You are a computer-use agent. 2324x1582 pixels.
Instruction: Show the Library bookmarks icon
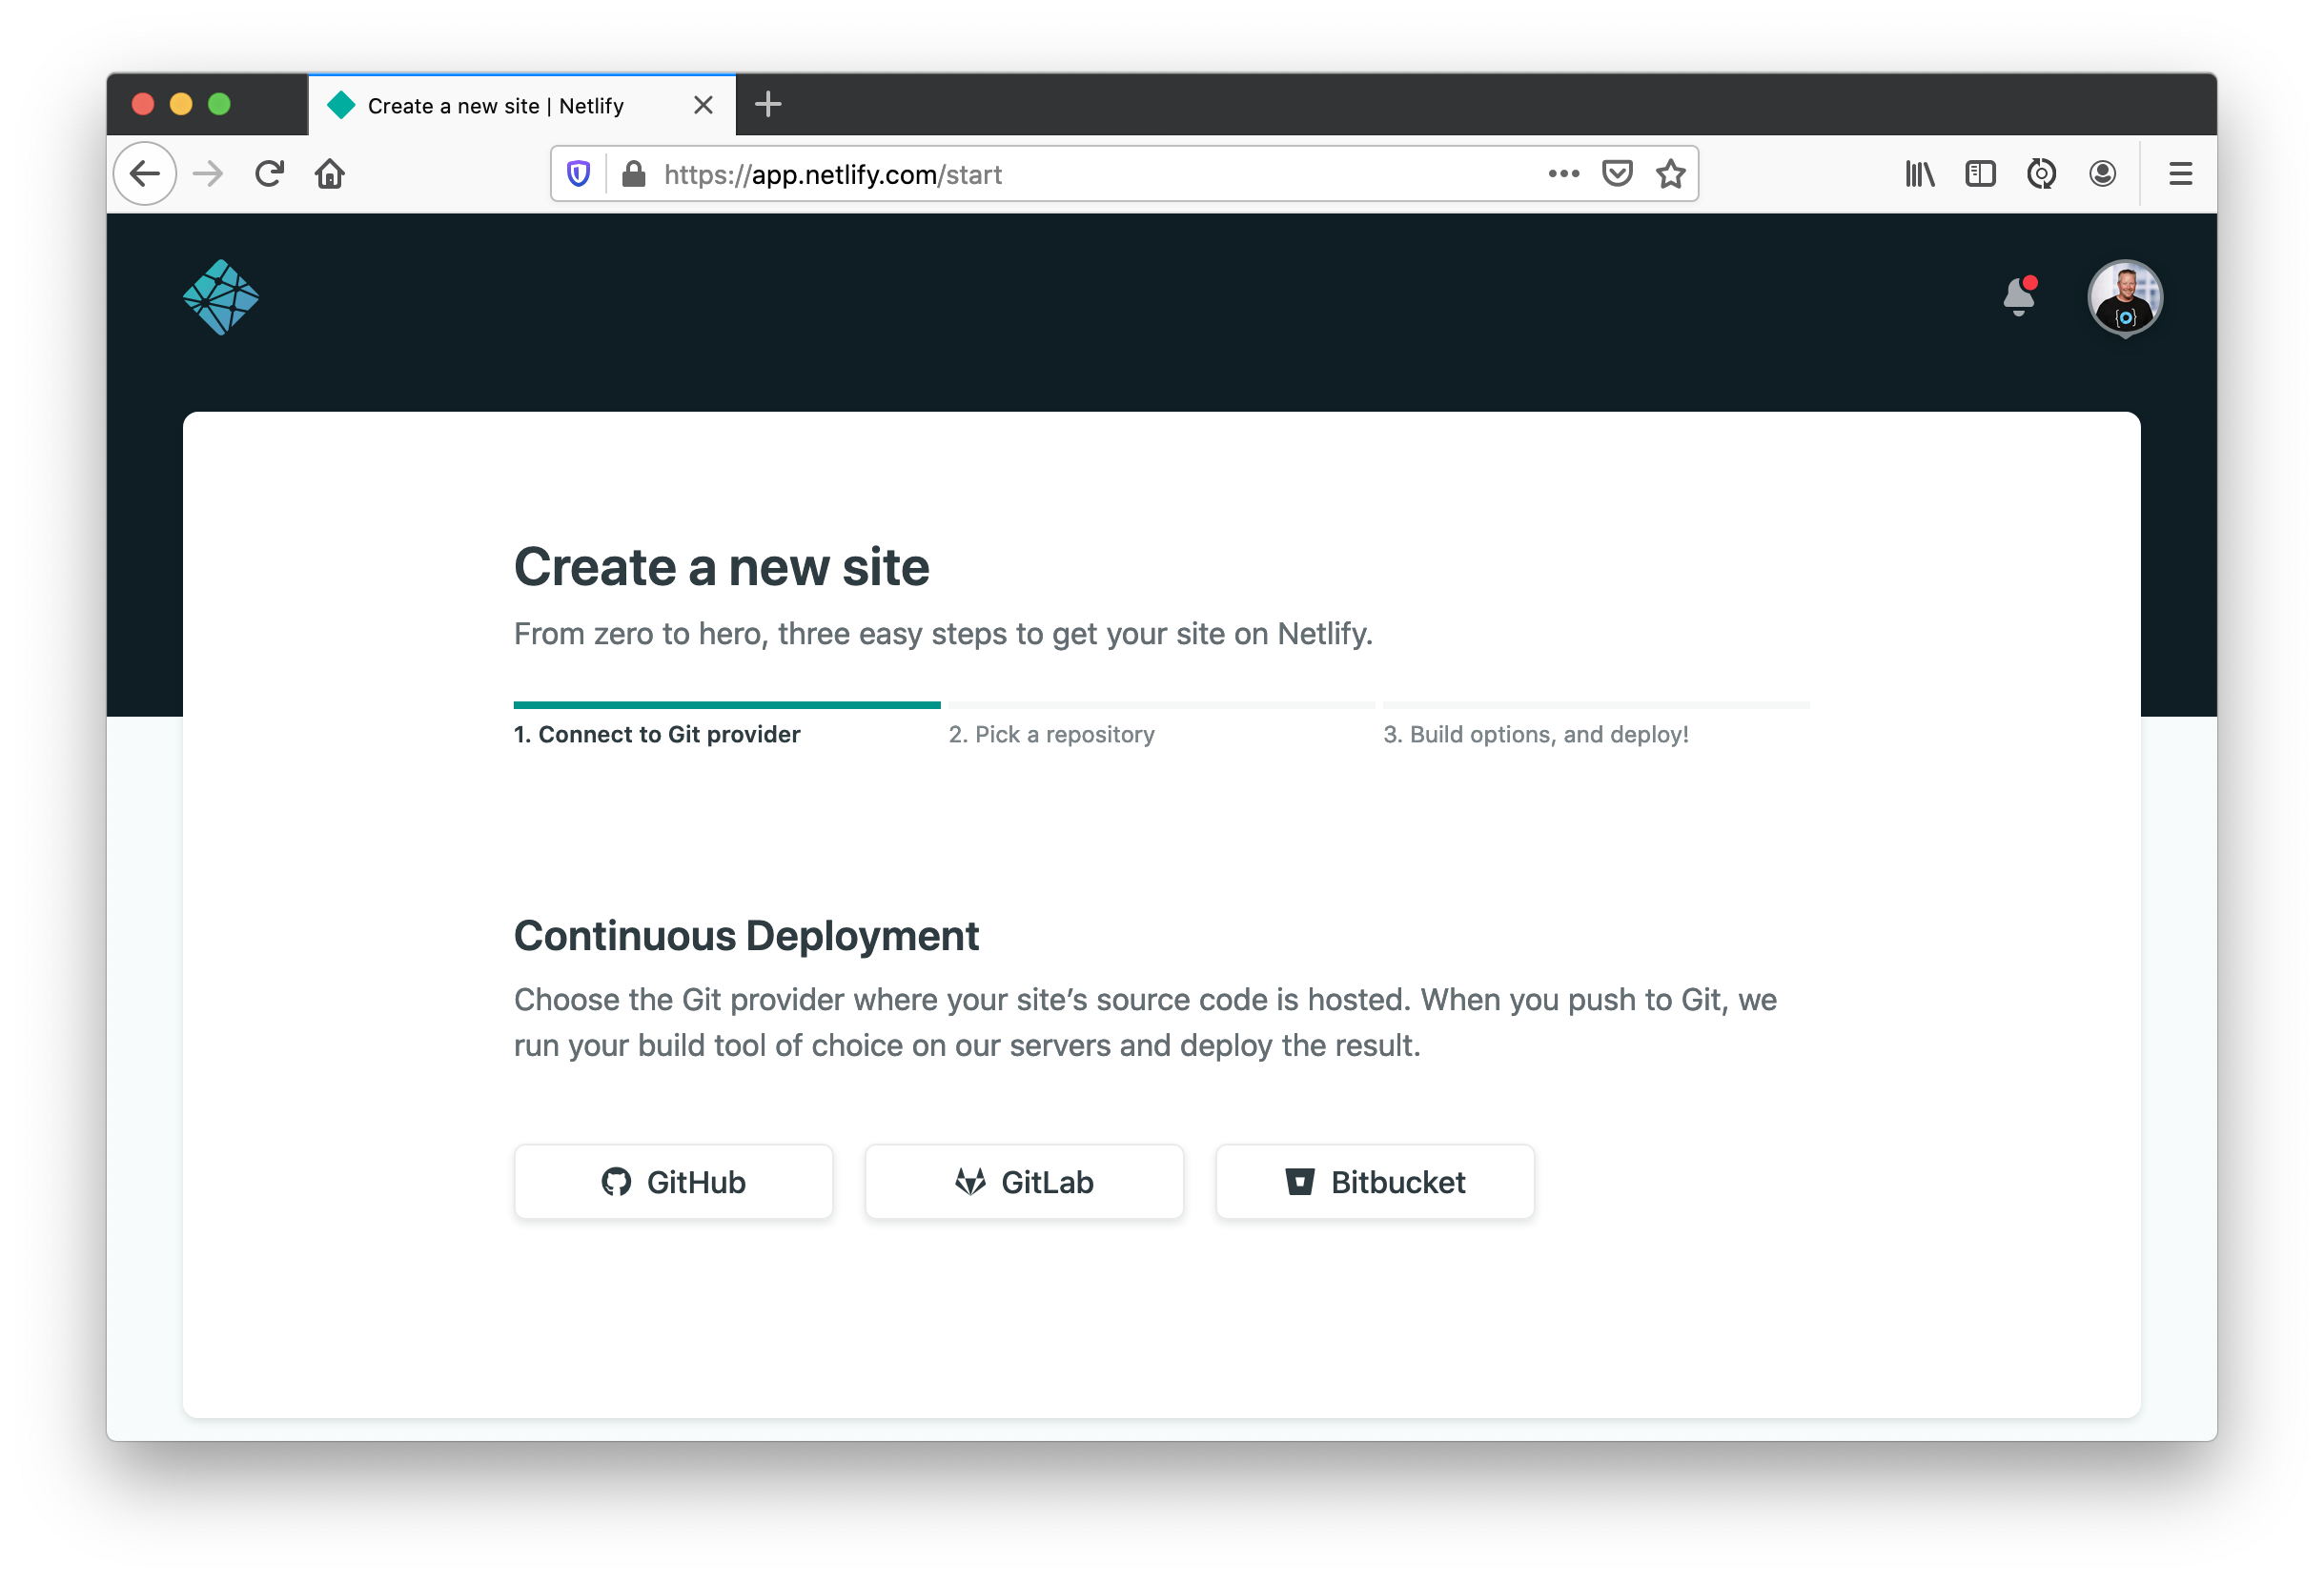tap(1919, 174)
